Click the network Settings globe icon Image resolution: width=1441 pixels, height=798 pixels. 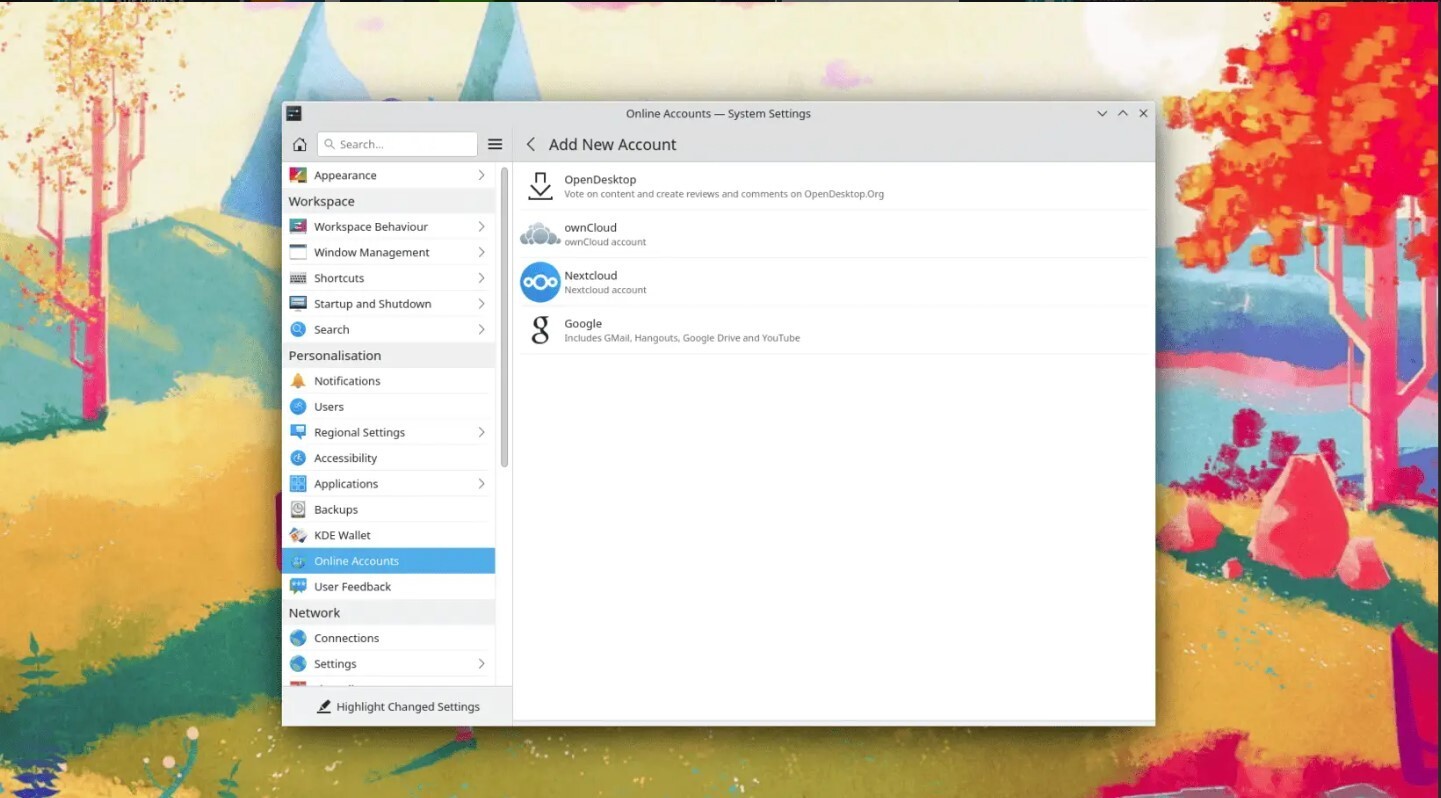coord(298,664)
